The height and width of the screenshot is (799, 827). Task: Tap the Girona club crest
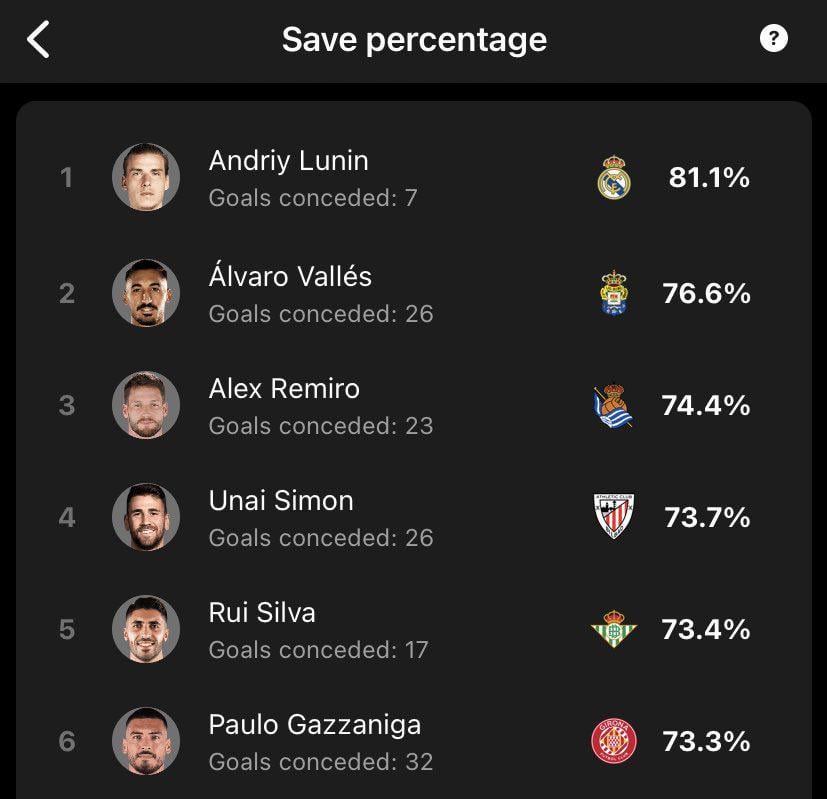click(613, 742)
